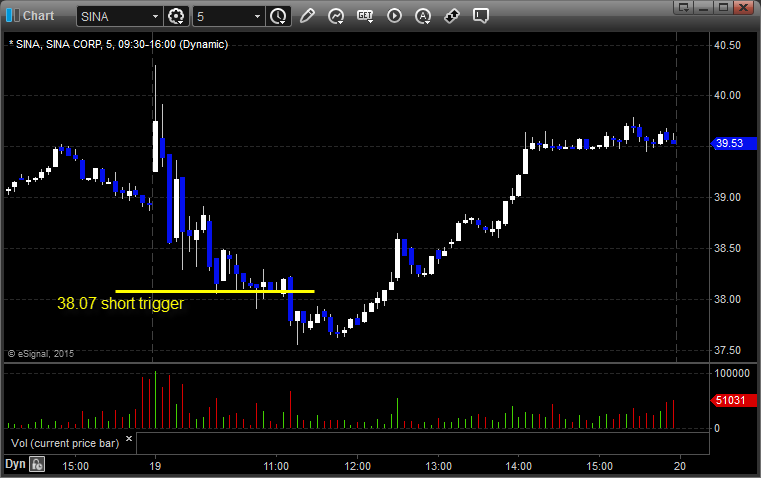Click the comment speech bubble icon
The height and width of the screenshot is (478, 761).
click(x=480, y=16)
